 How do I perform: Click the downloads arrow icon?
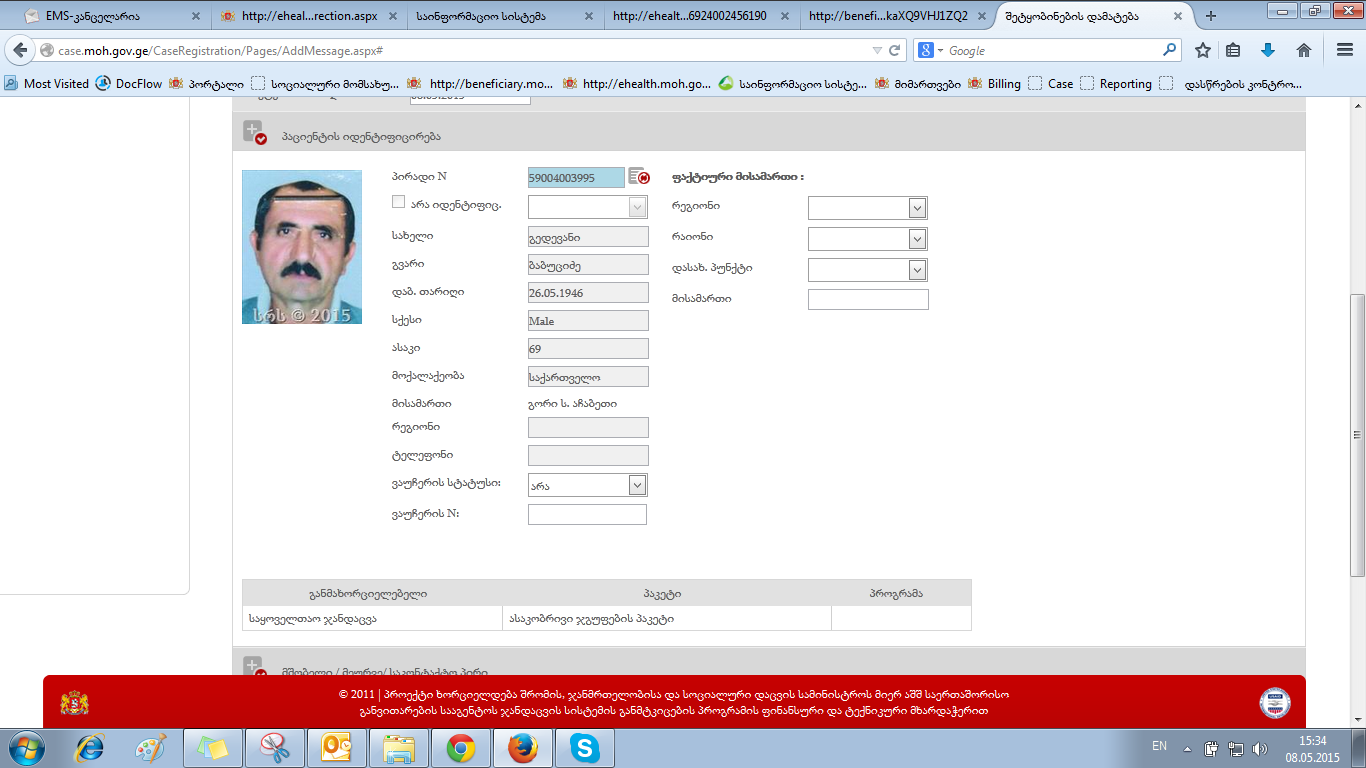[x=1268, y=50]
